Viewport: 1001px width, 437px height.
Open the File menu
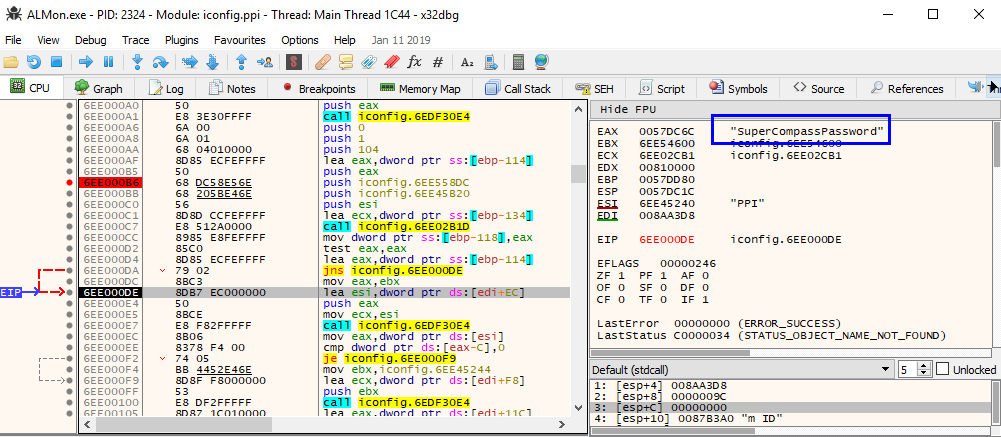pos(13,40)
